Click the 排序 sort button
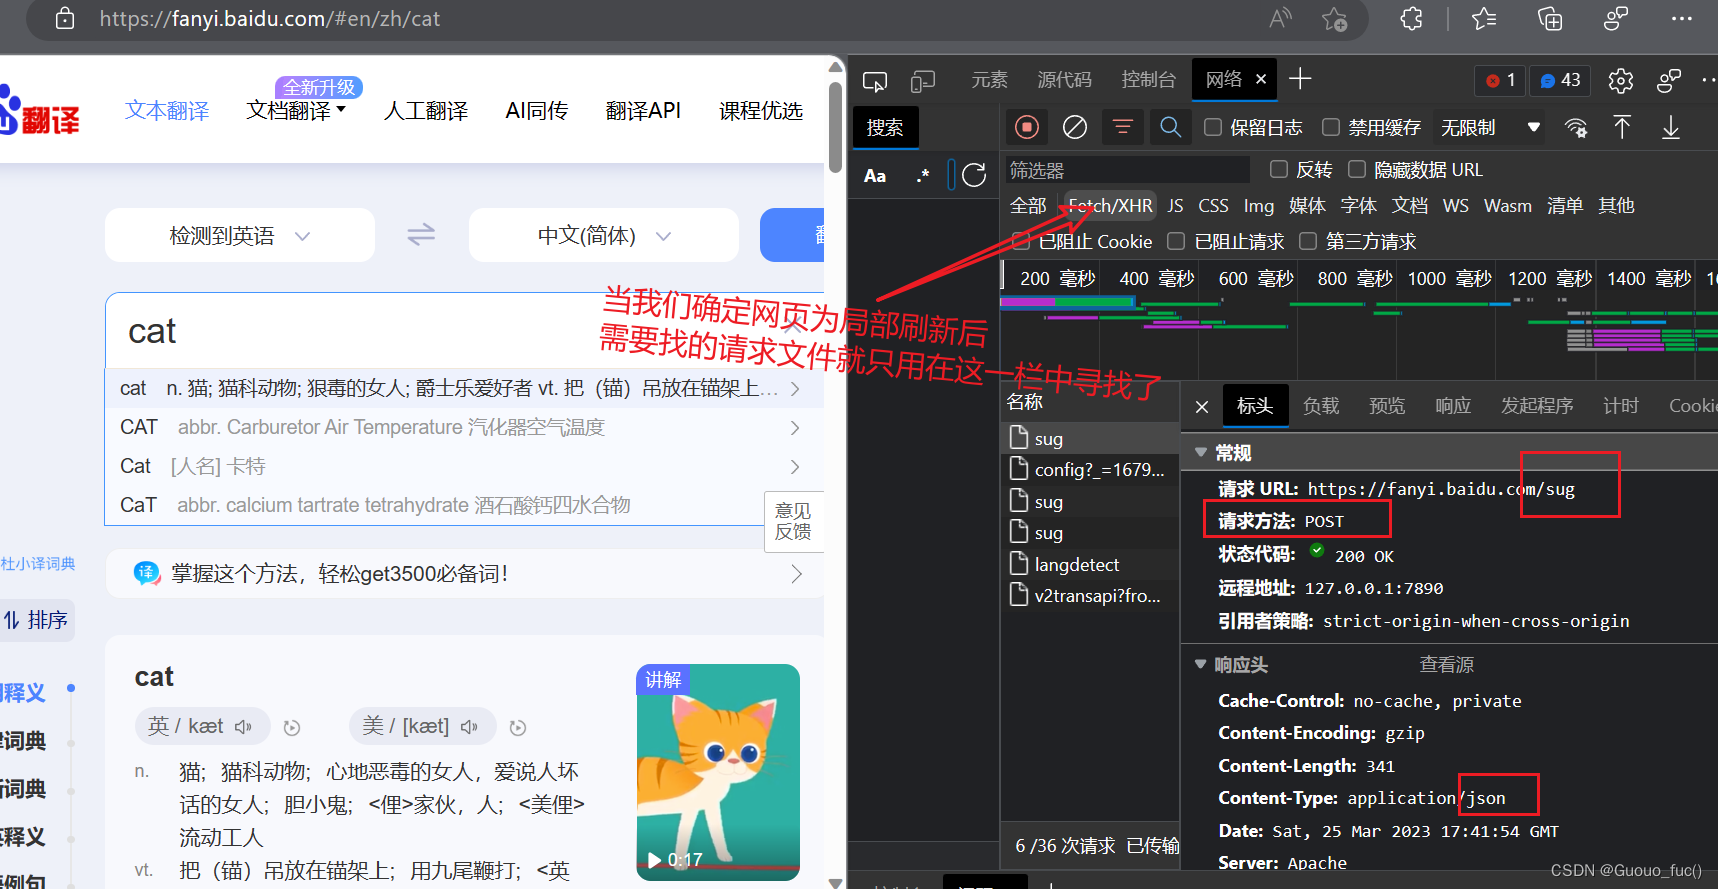The image size is (1718, 889). click(36, 620)
